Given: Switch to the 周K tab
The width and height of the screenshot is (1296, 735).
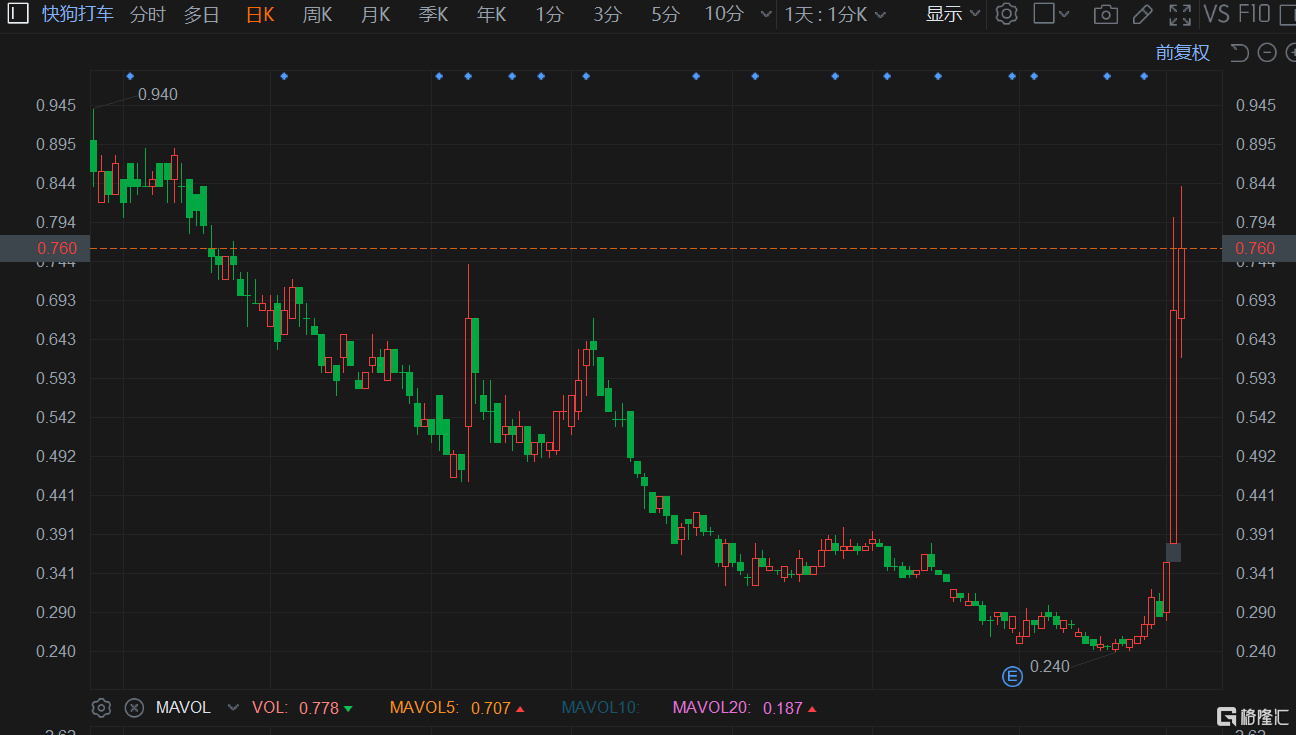Looking at the screenshot, I should (x=318, y=14).
